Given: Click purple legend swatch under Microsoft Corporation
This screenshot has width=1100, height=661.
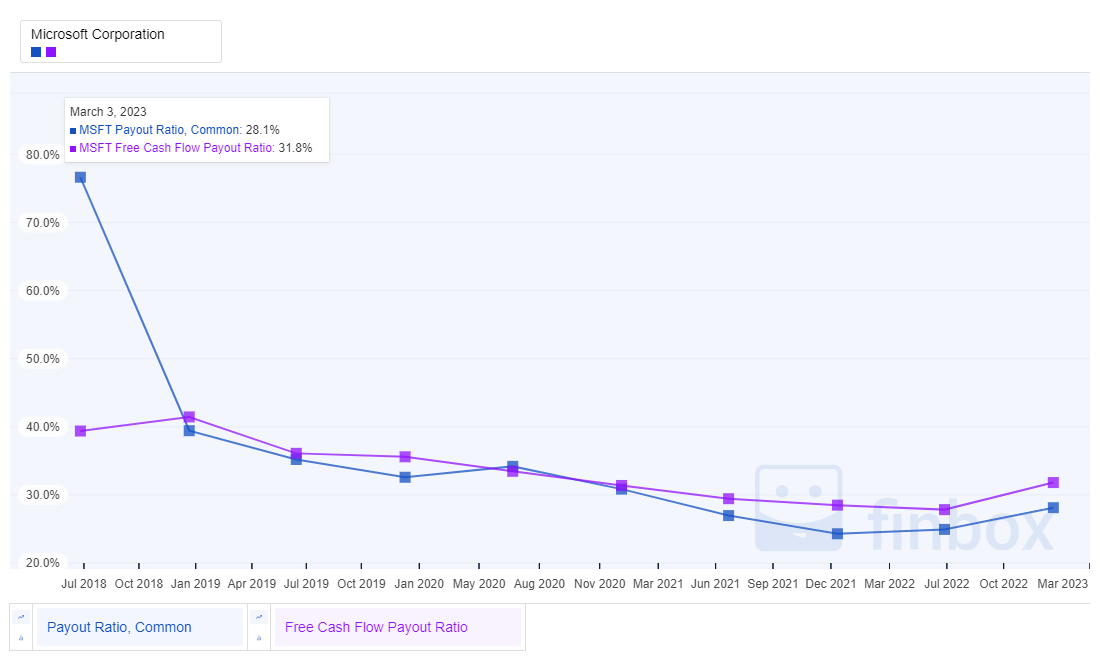Looking at the screenshot, I should coord(51,52).
